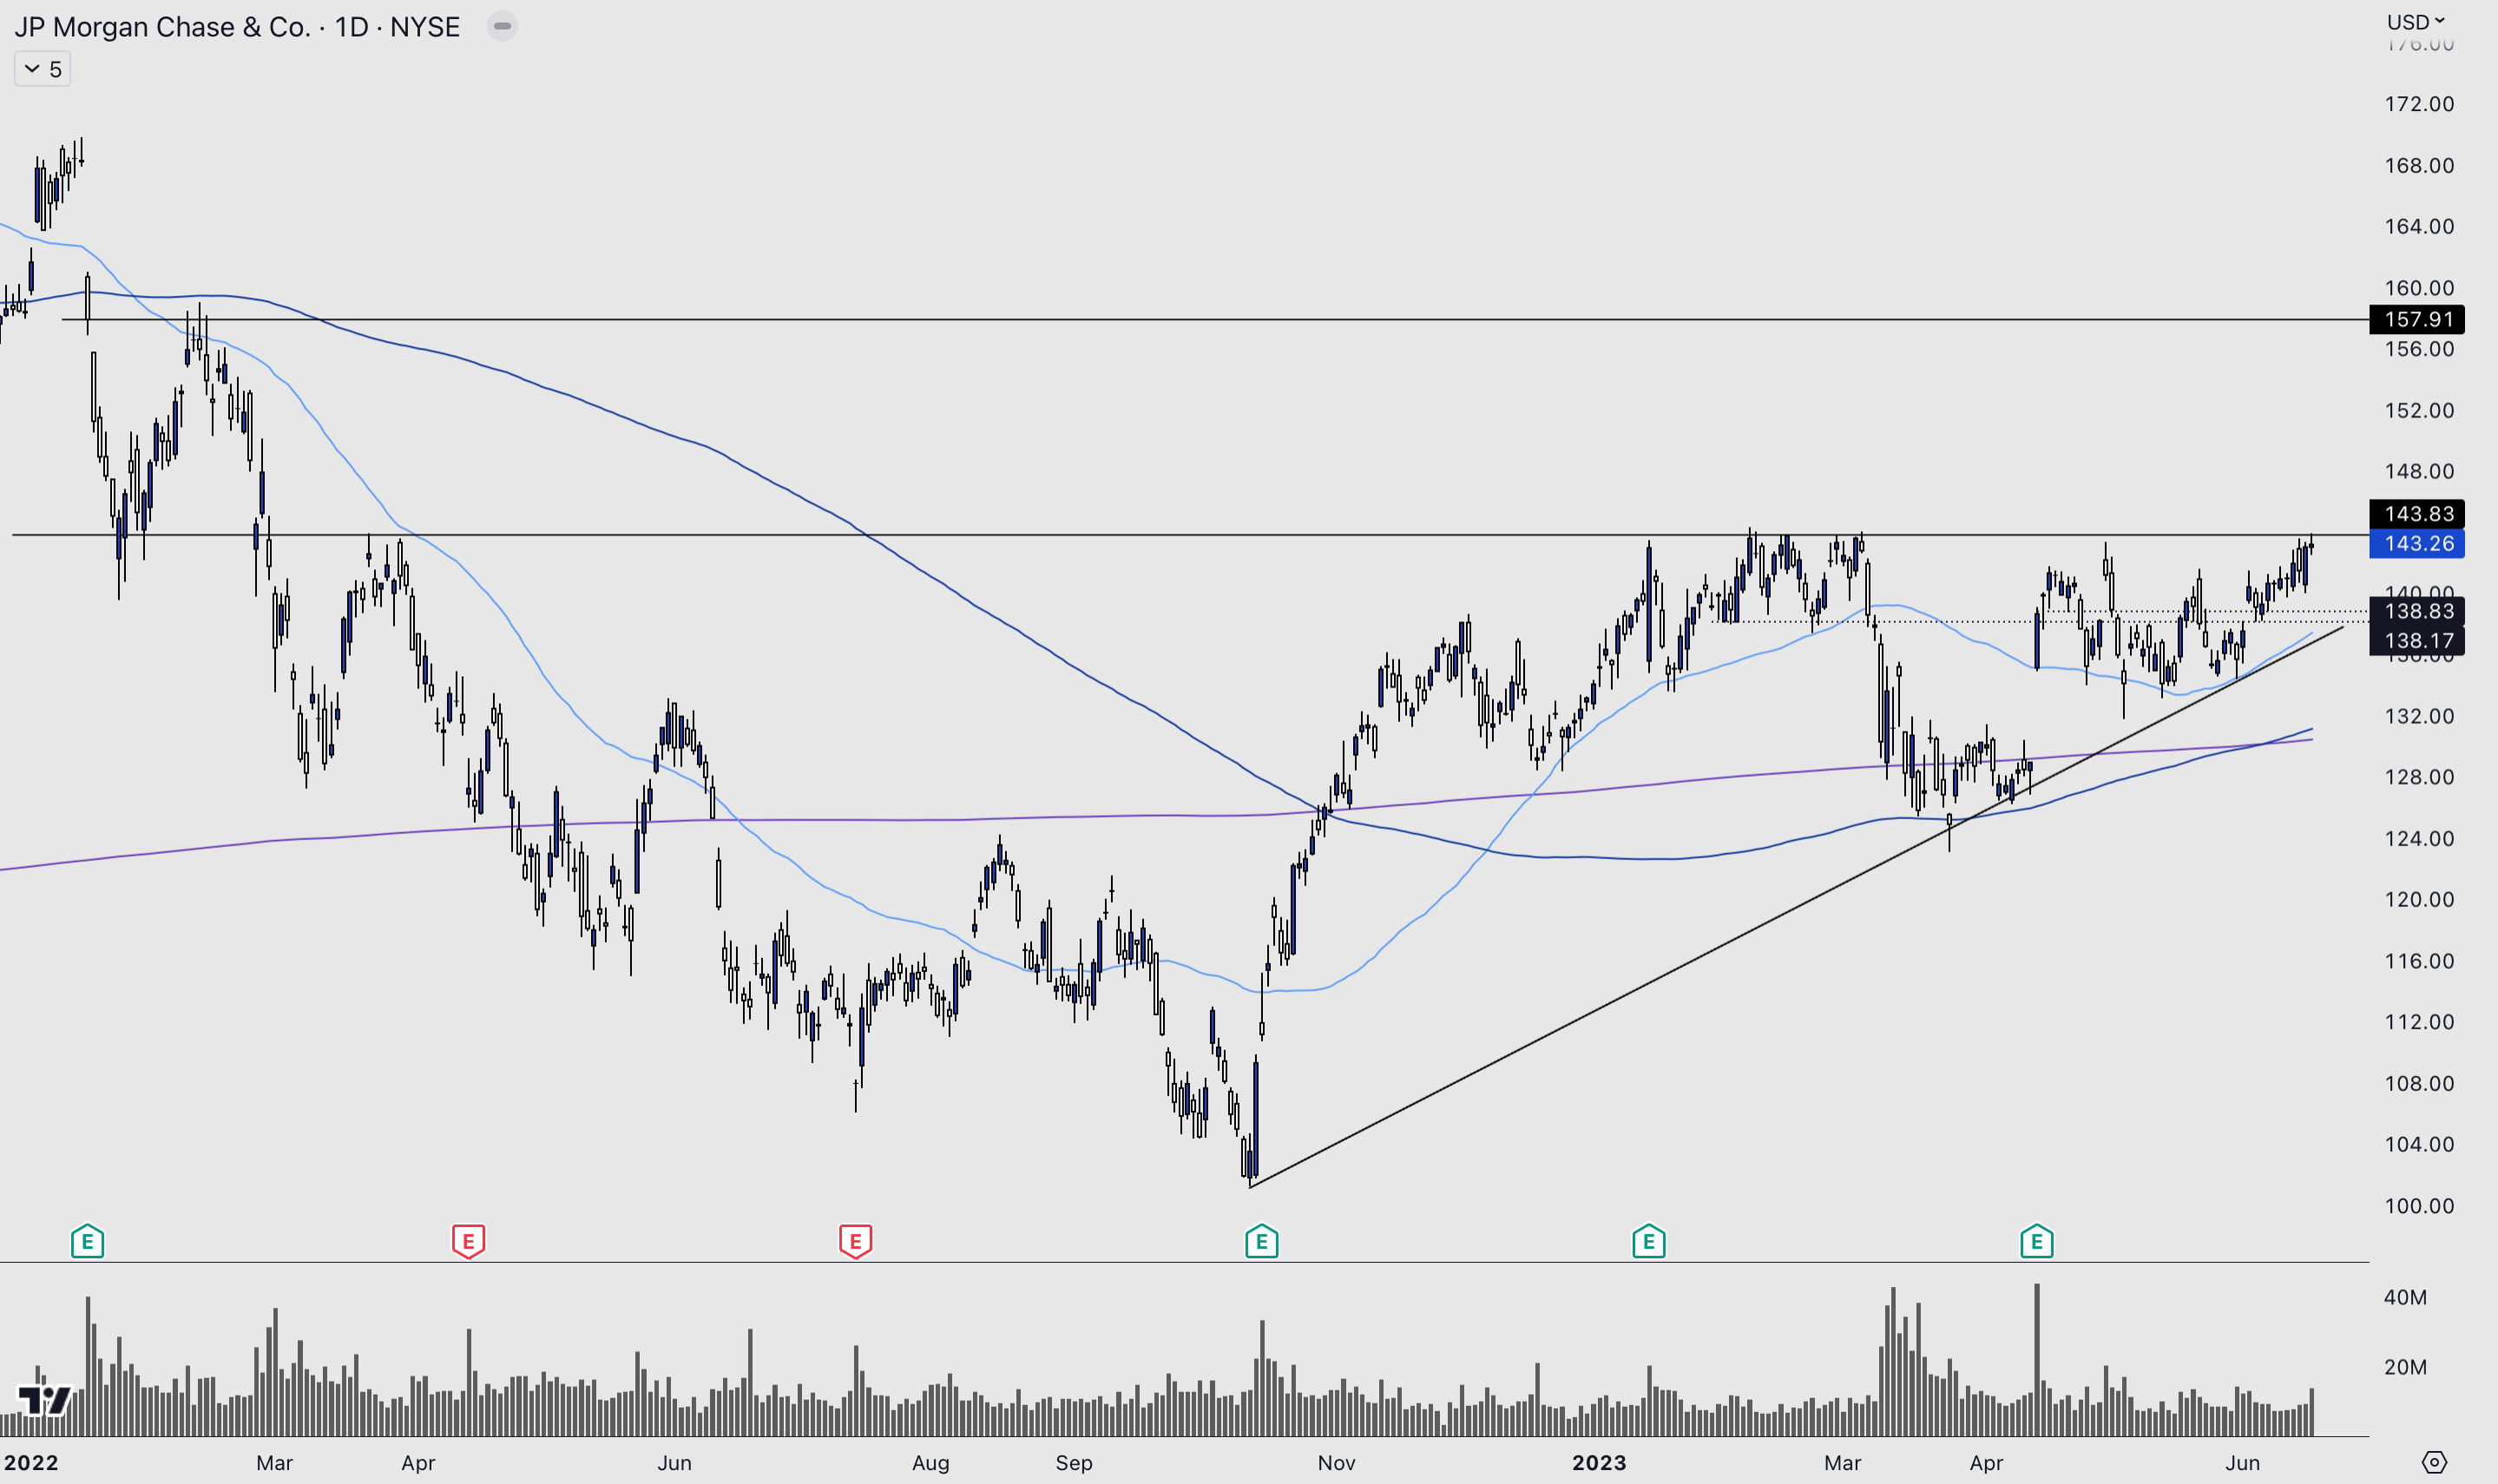Click the 40M volume axis label

coord(2404,1297)
